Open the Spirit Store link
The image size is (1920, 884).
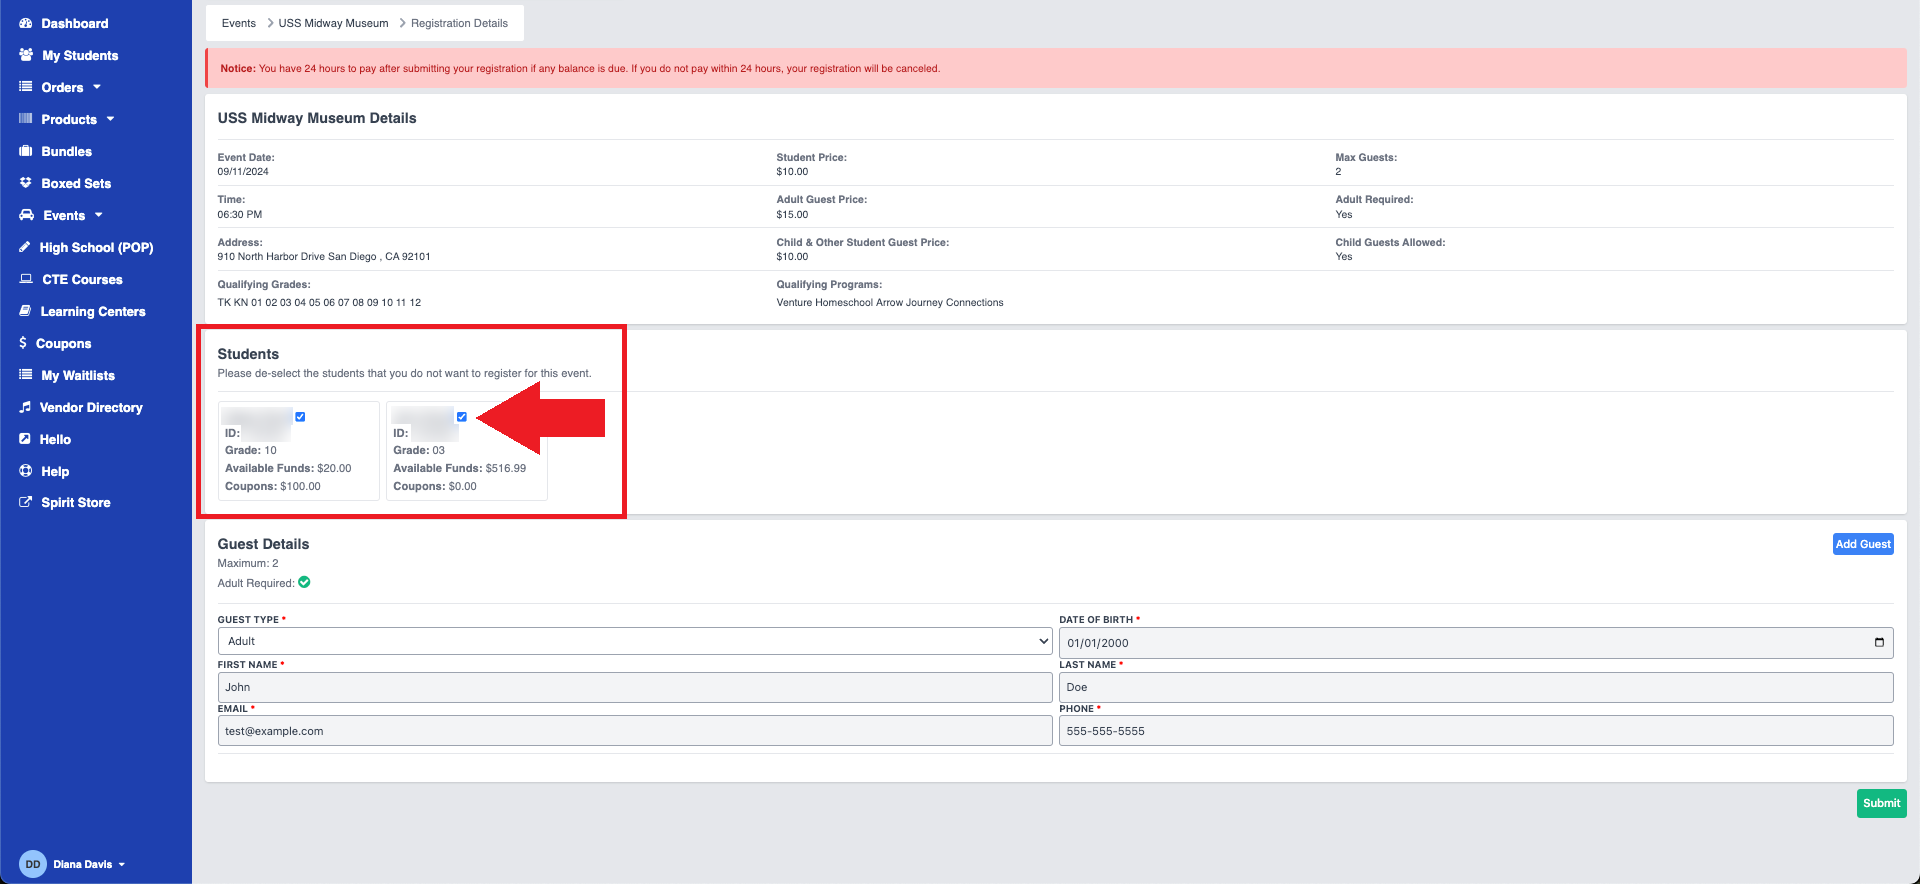tap(76, 502)
